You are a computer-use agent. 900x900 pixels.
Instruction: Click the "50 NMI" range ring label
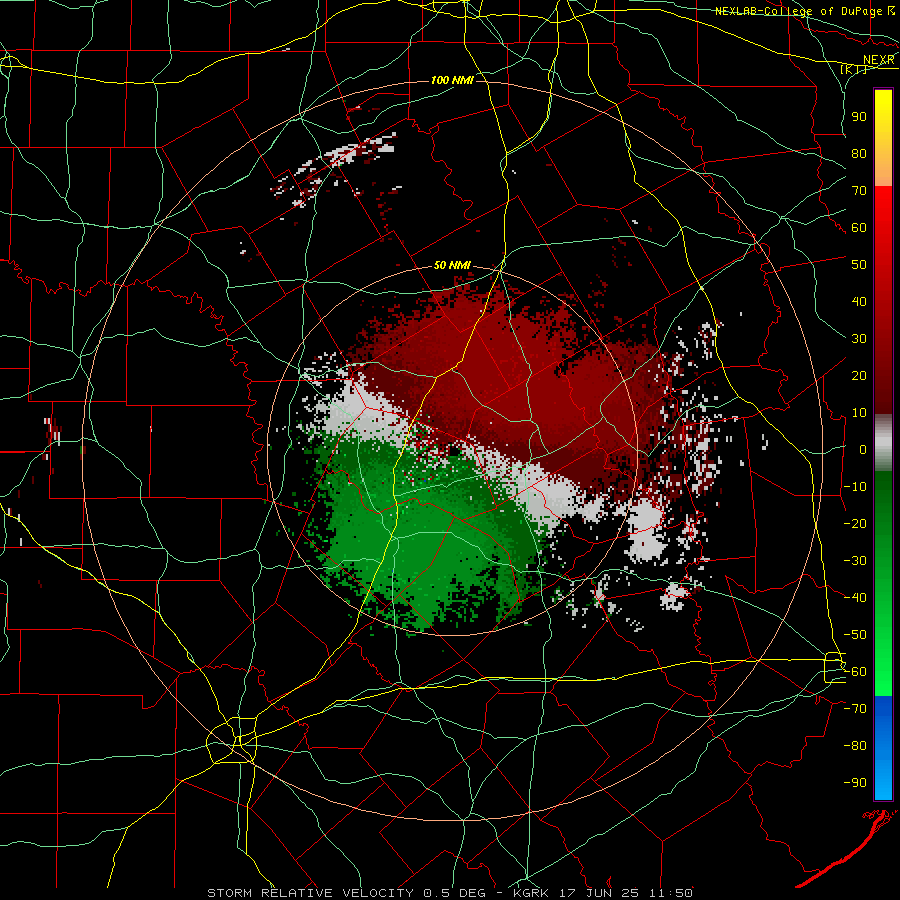click(452, 265)
